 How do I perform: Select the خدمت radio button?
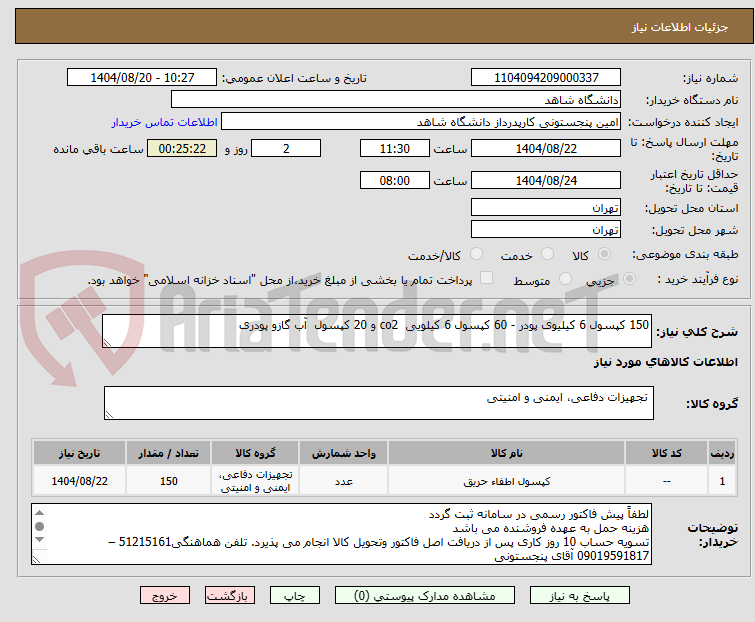click(x=547, y=254)
